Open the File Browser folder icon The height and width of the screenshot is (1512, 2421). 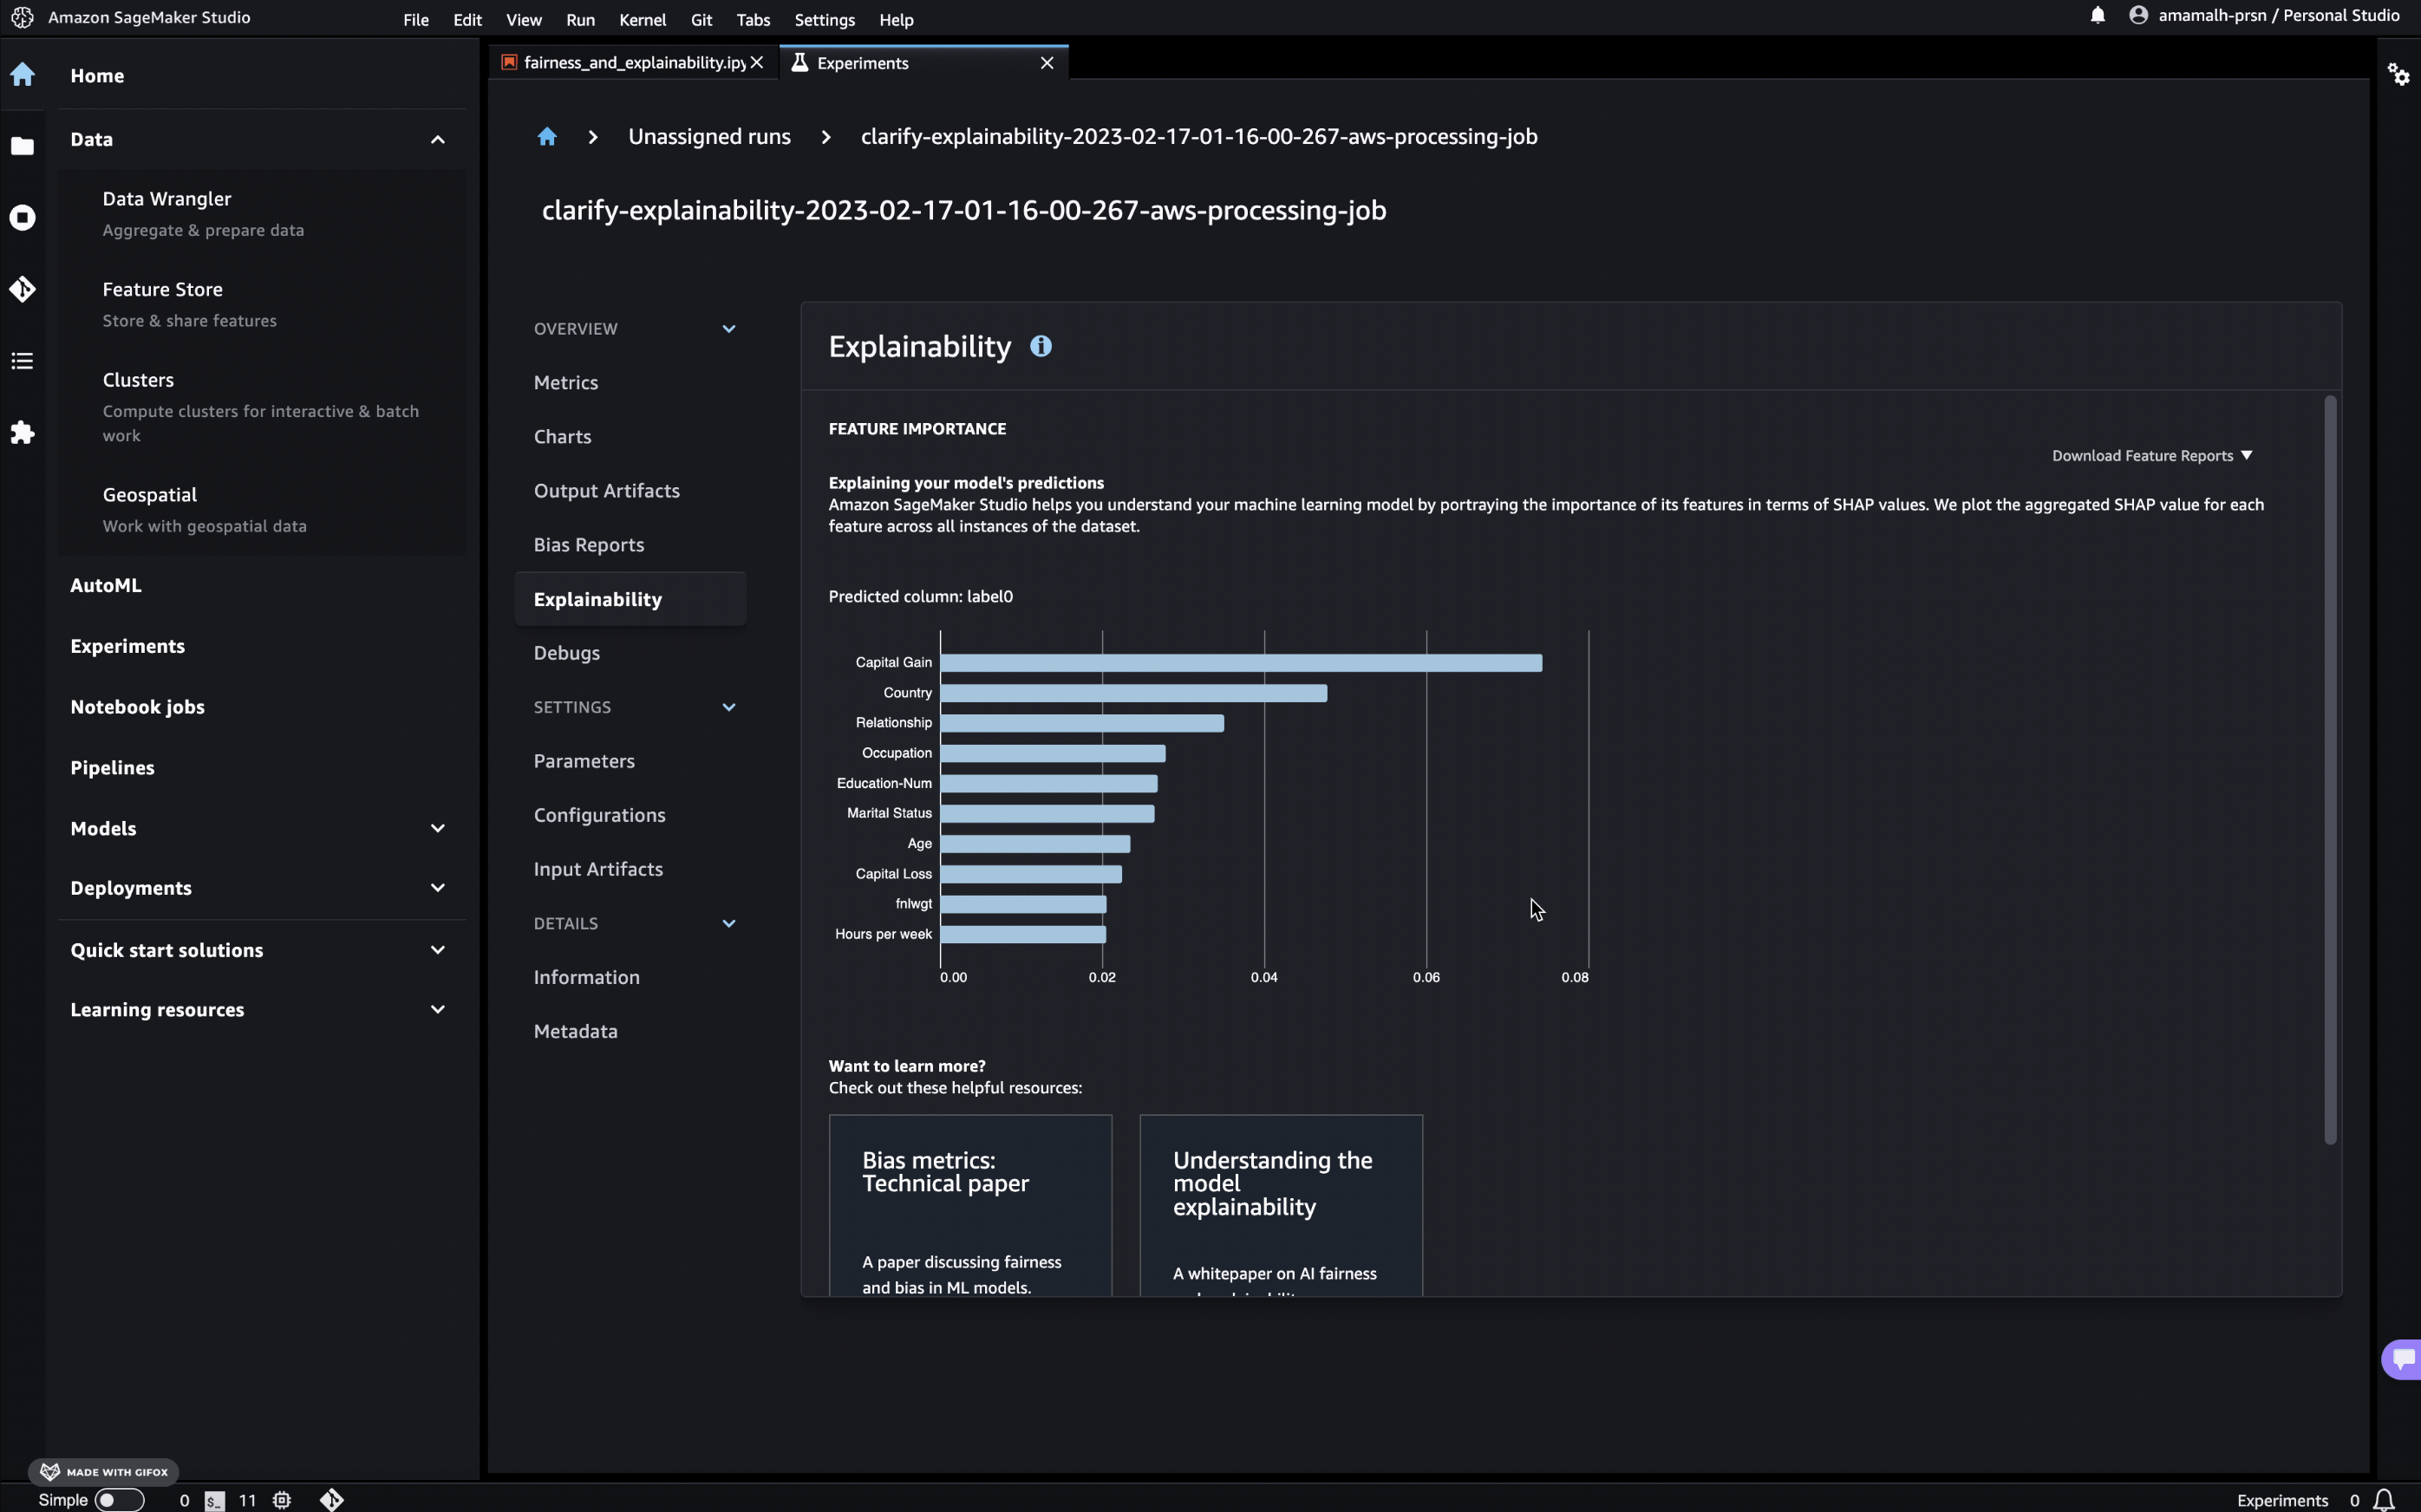click(x=22, y=146)
